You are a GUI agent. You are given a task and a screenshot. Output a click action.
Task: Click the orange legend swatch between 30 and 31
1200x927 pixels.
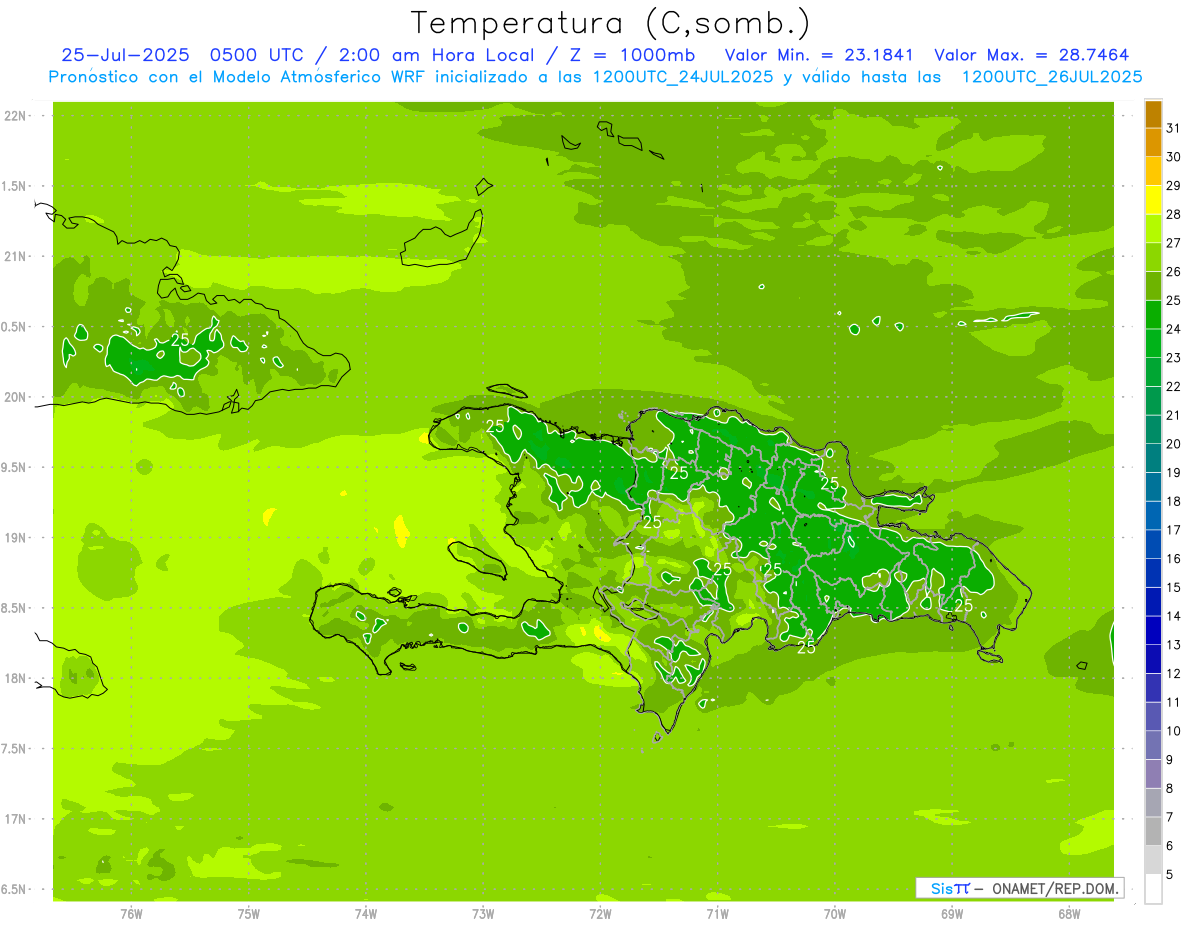pyautogui.click(x=1153, y=142)
